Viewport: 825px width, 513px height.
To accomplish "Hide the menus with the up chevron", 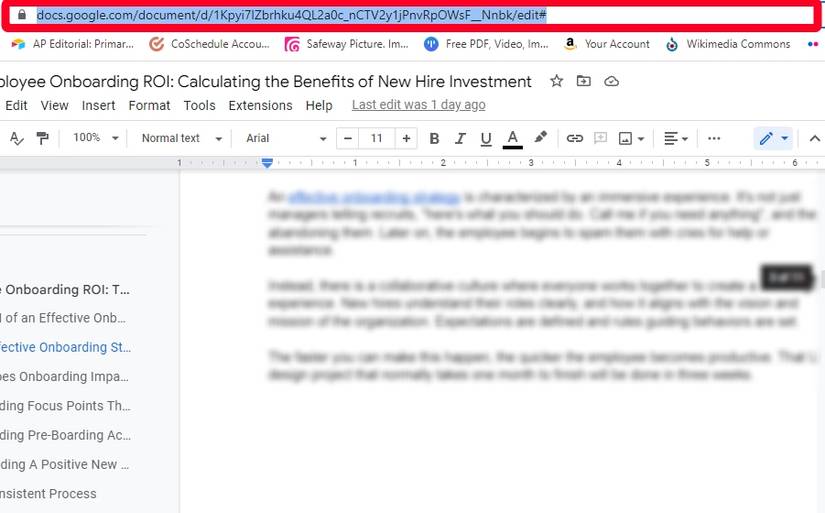I will 814,138.
